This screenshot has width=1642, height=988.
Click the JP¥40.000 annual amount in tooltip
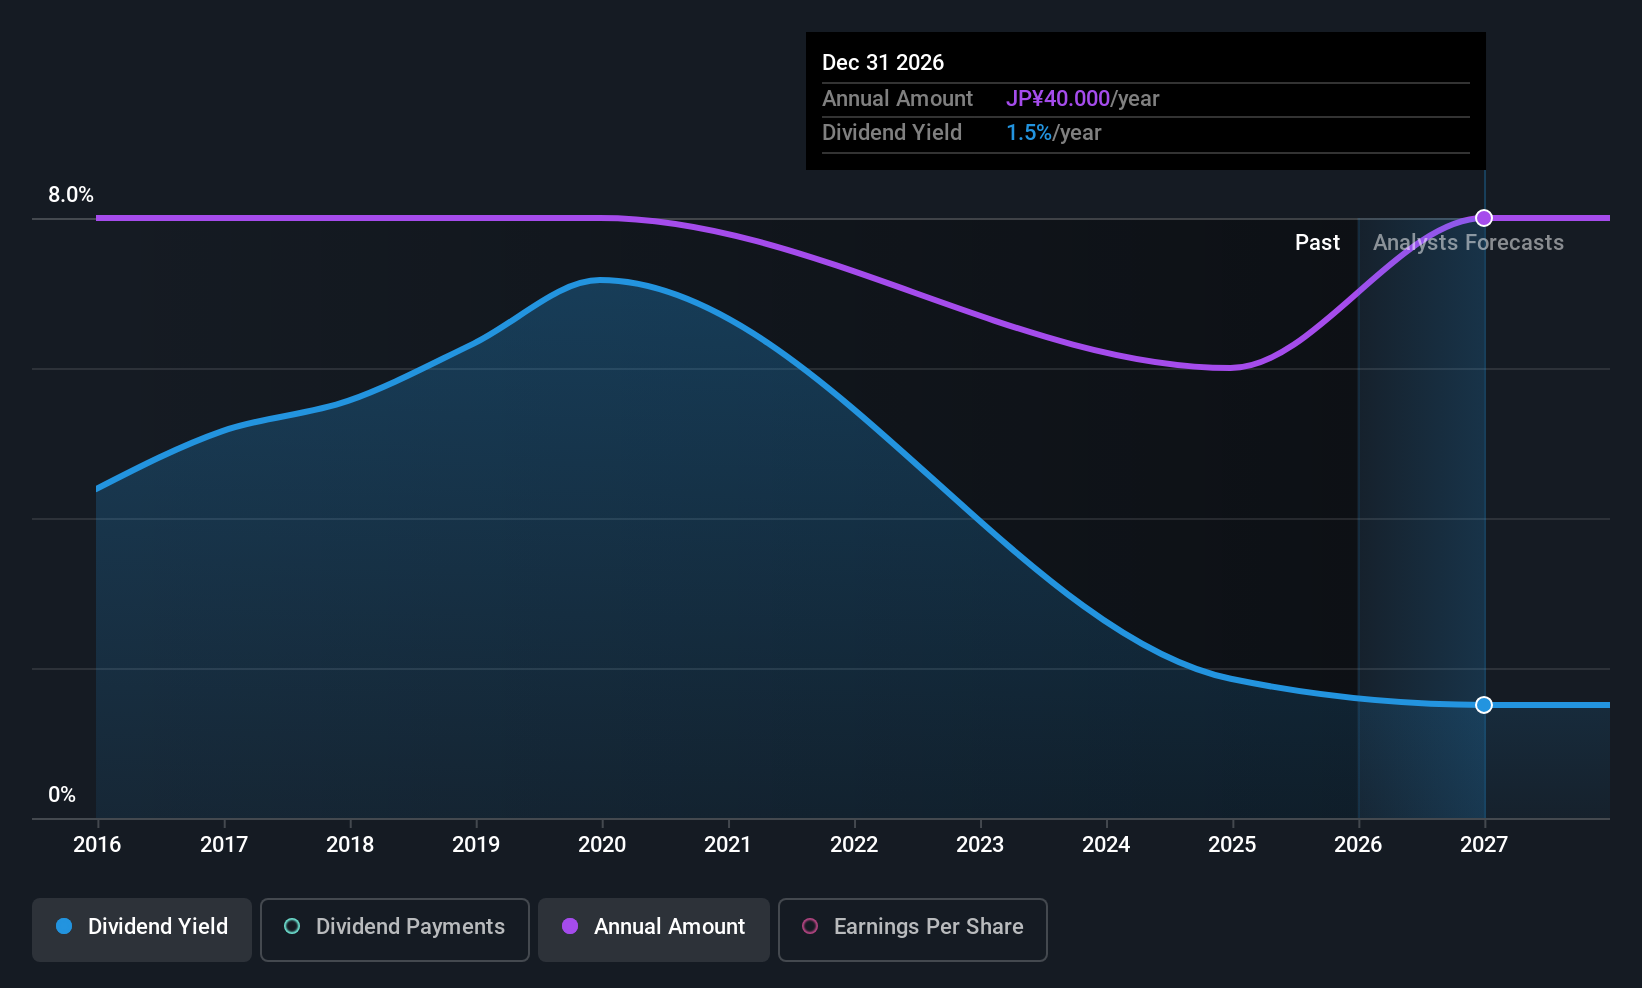[1058, 99]
